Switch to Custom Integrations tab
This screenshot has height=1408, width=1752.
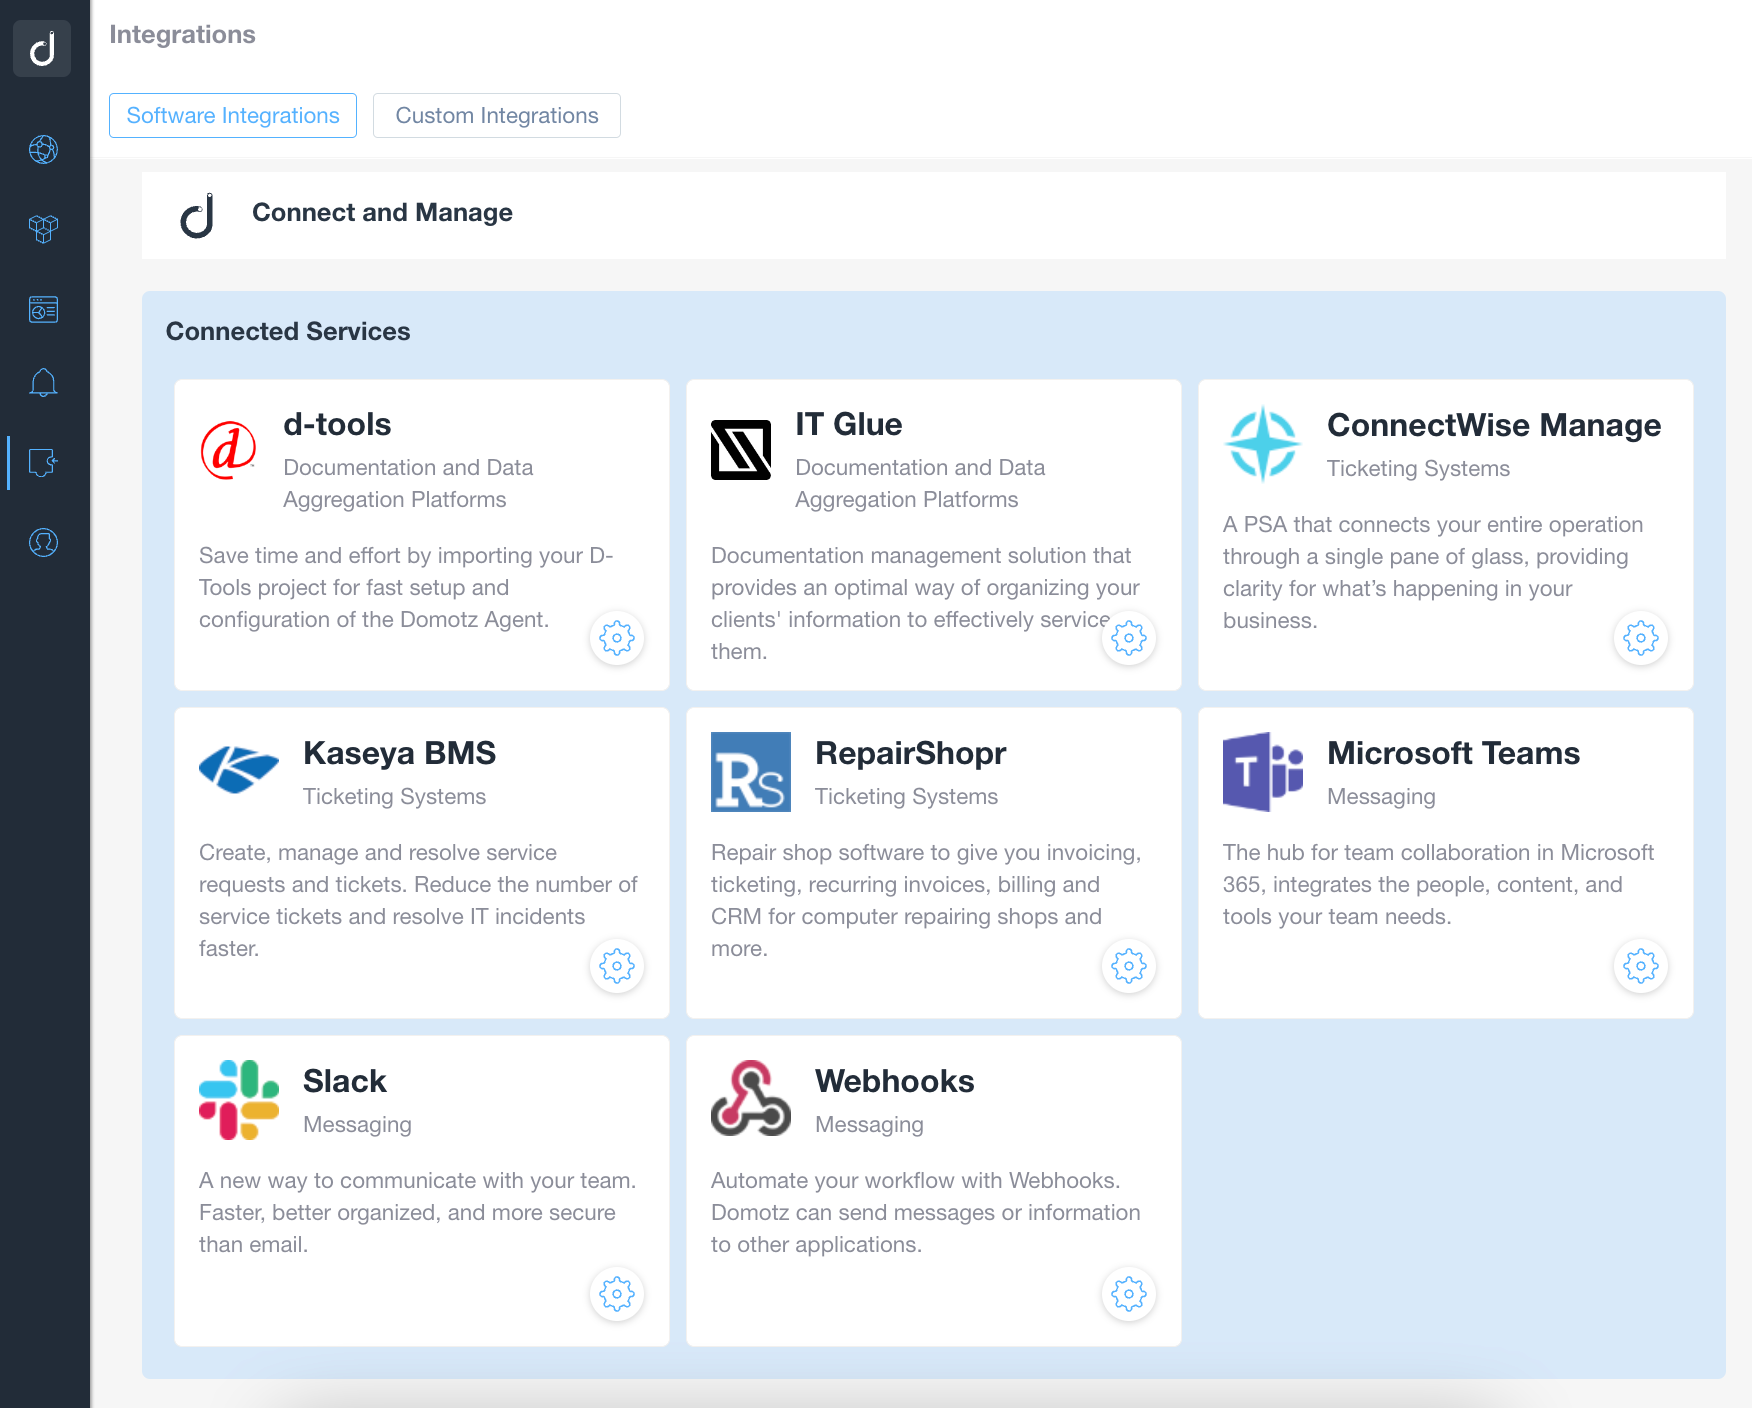point(497,116)
